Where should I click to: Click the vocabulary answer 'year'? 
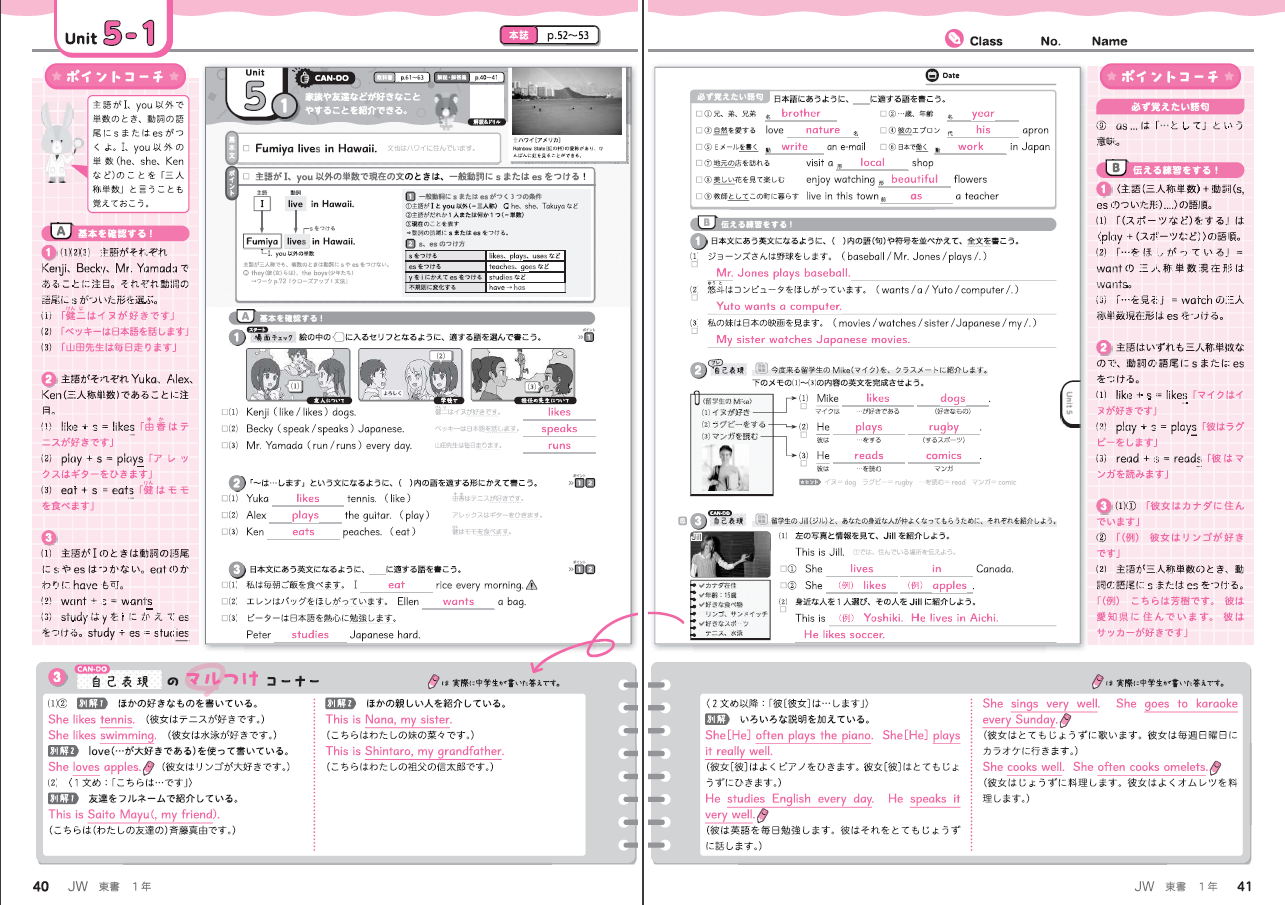tap(983, 114)
